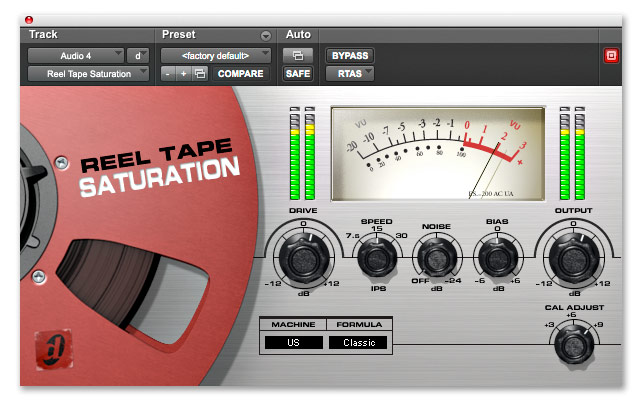642x401 pixels.
Task: Click the CAL ADJUST knob
Action: 574,345
